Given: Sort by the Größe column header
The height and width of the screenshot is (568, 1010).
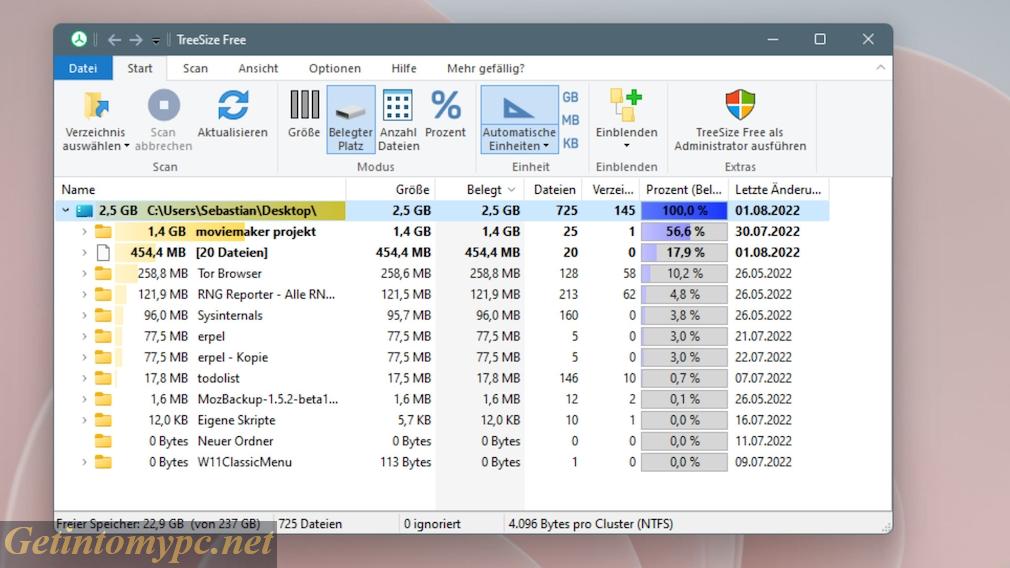Looking at the screenshot, I should click(x=391, y=189).
